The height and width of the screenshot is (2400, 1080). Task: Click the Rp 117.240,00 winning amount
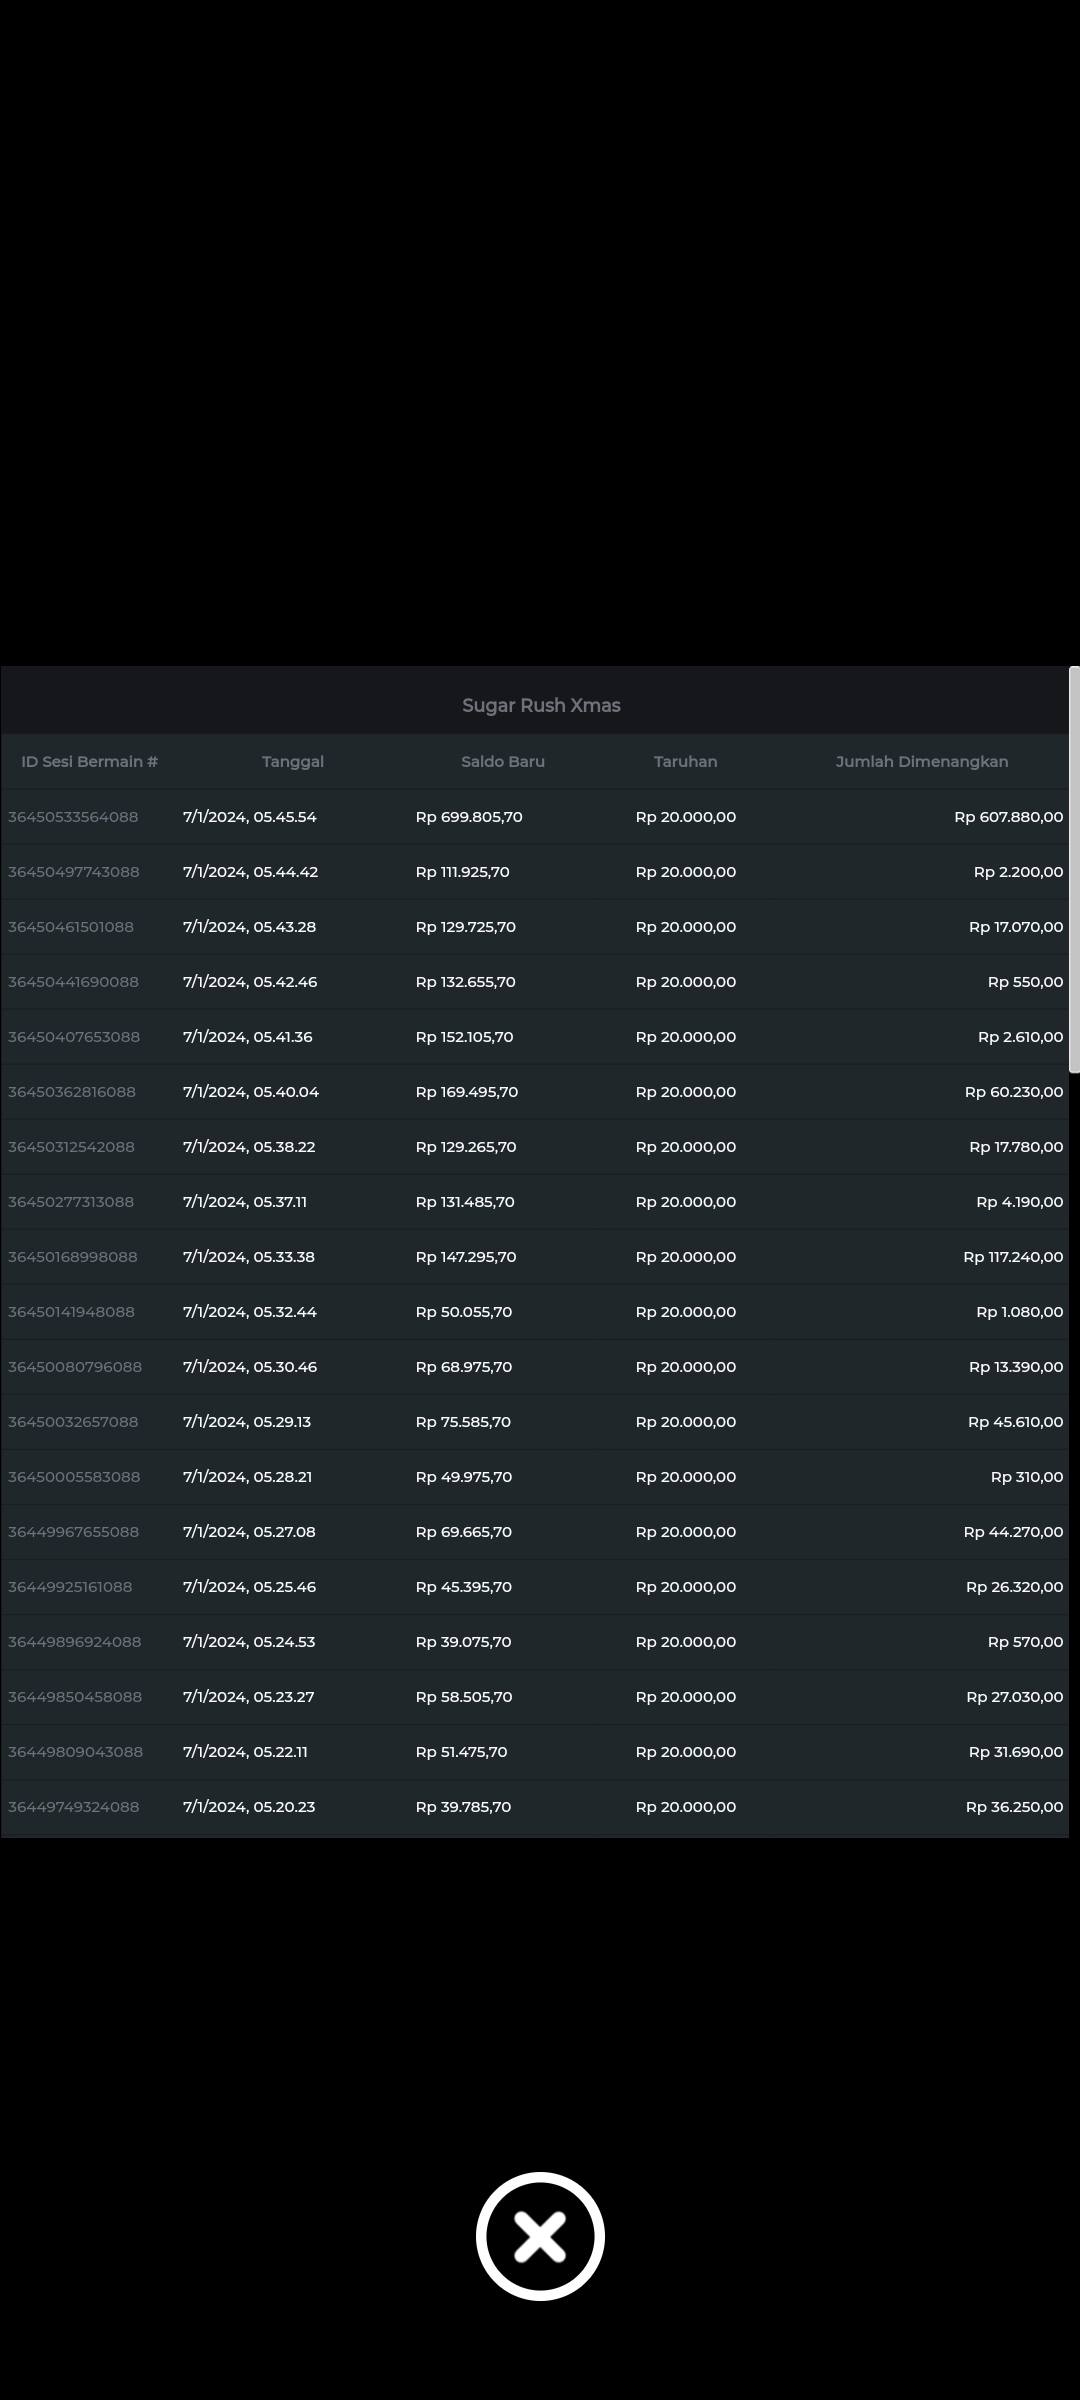pos(1012,1257)
